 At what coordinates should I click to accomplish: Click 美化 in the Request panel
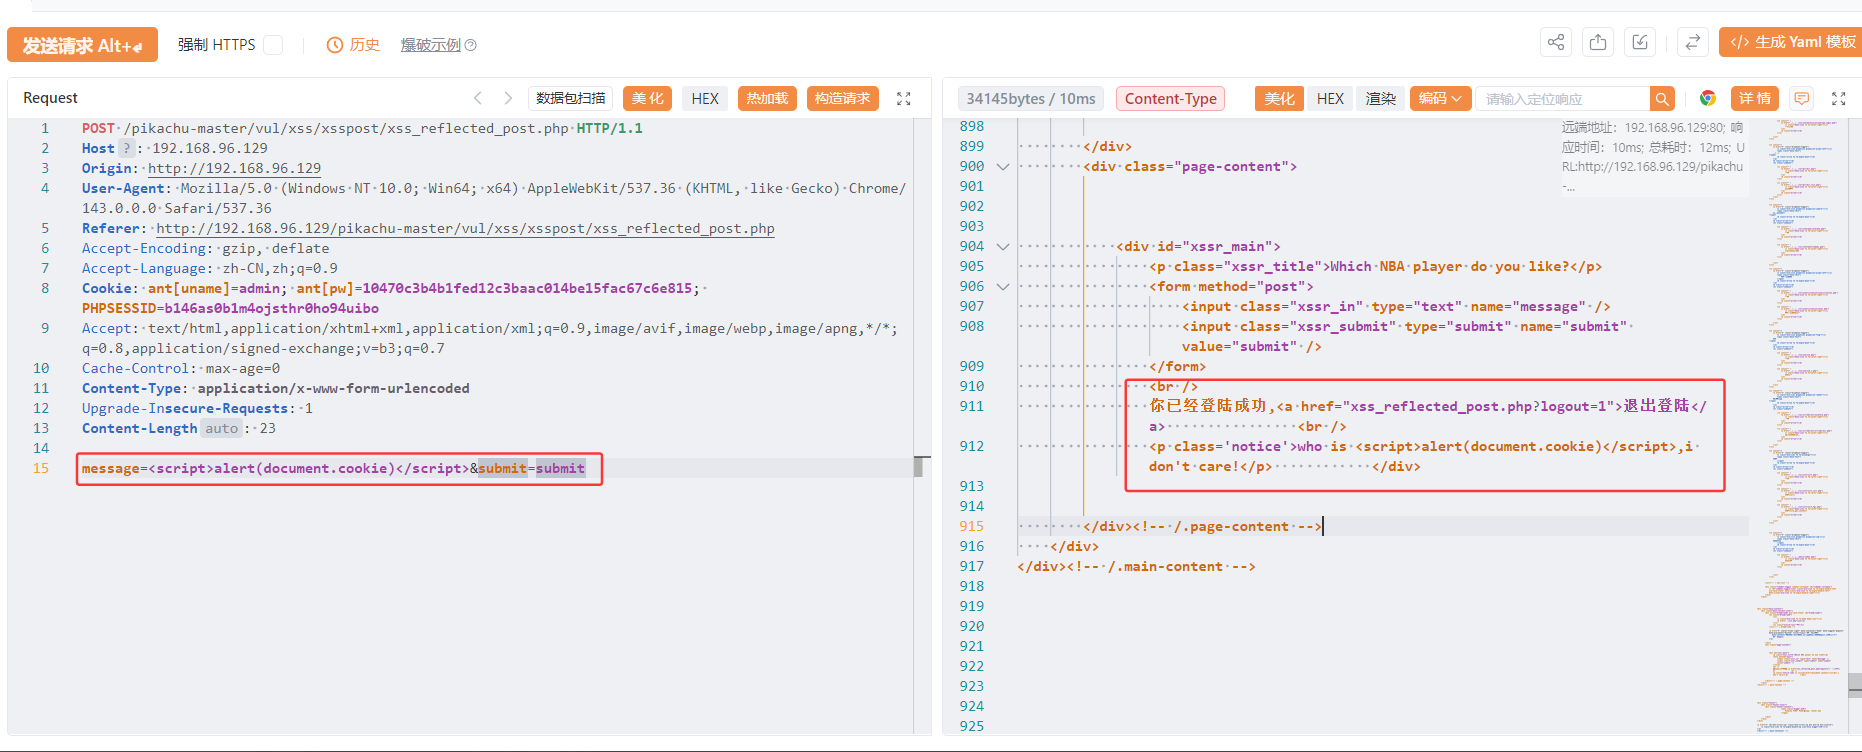click(x=647, y=98)
